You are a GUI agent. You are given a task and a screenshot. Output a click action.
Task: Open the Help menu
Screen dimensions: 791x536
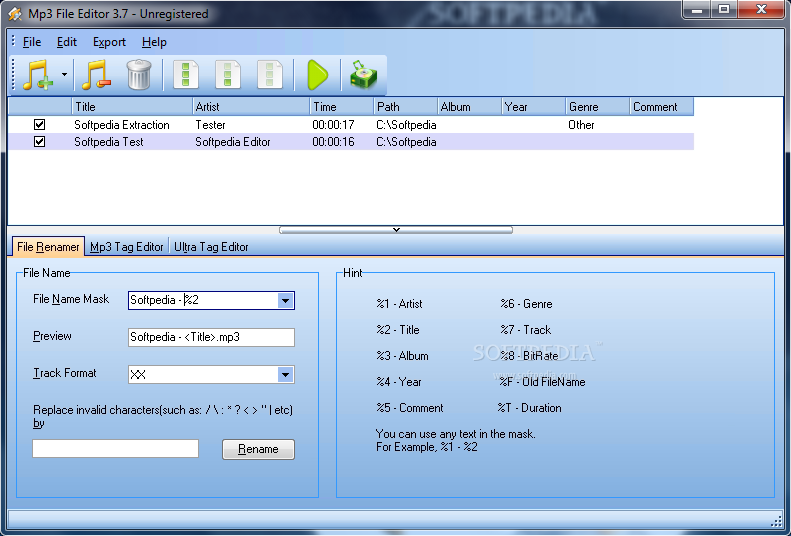(154, 42)
